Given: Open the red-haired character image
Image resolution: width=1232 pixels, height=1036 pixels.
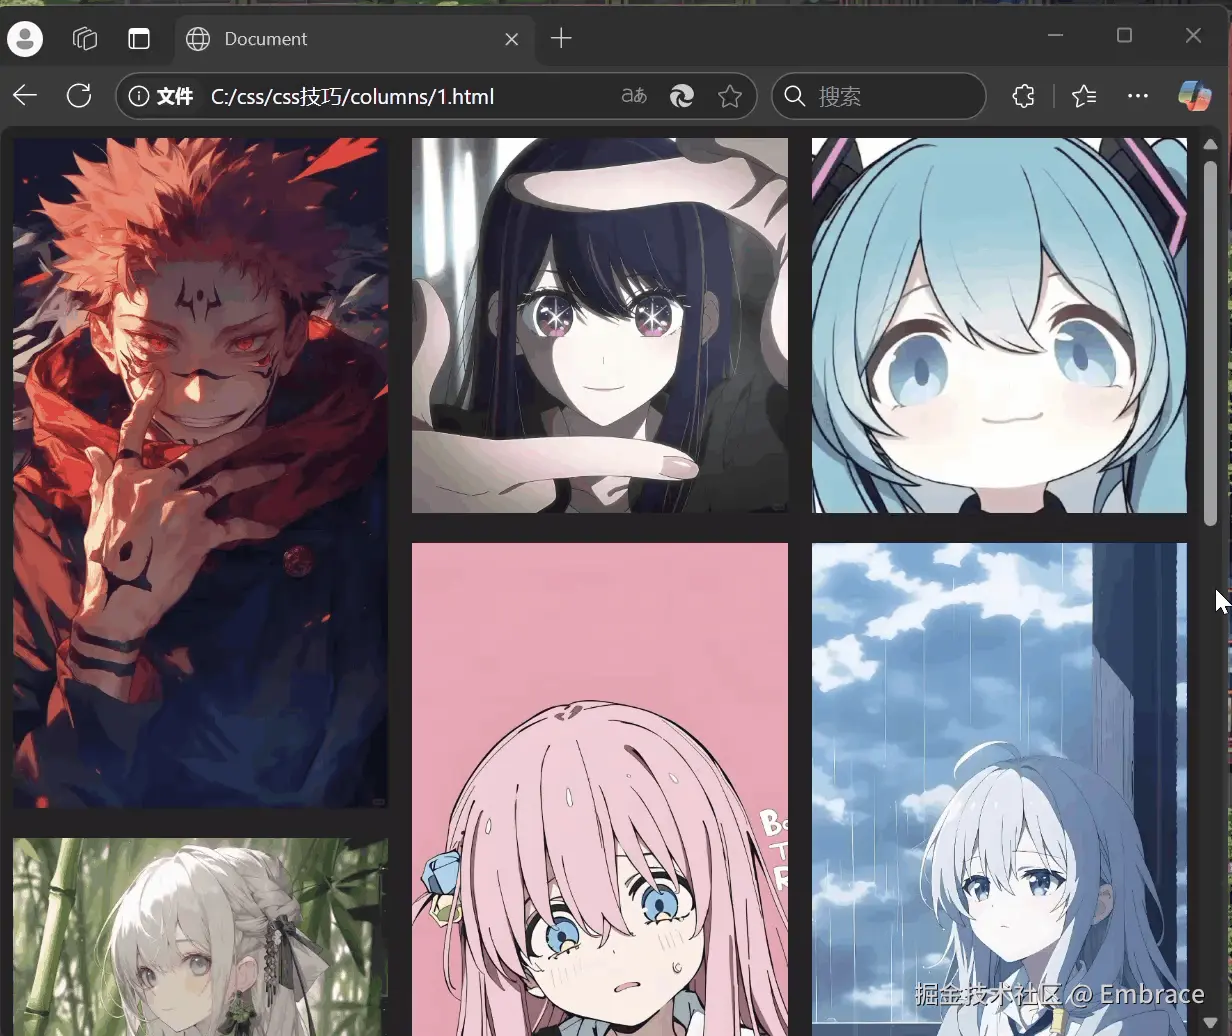Looking at the screenshot, I should point(200,473).
